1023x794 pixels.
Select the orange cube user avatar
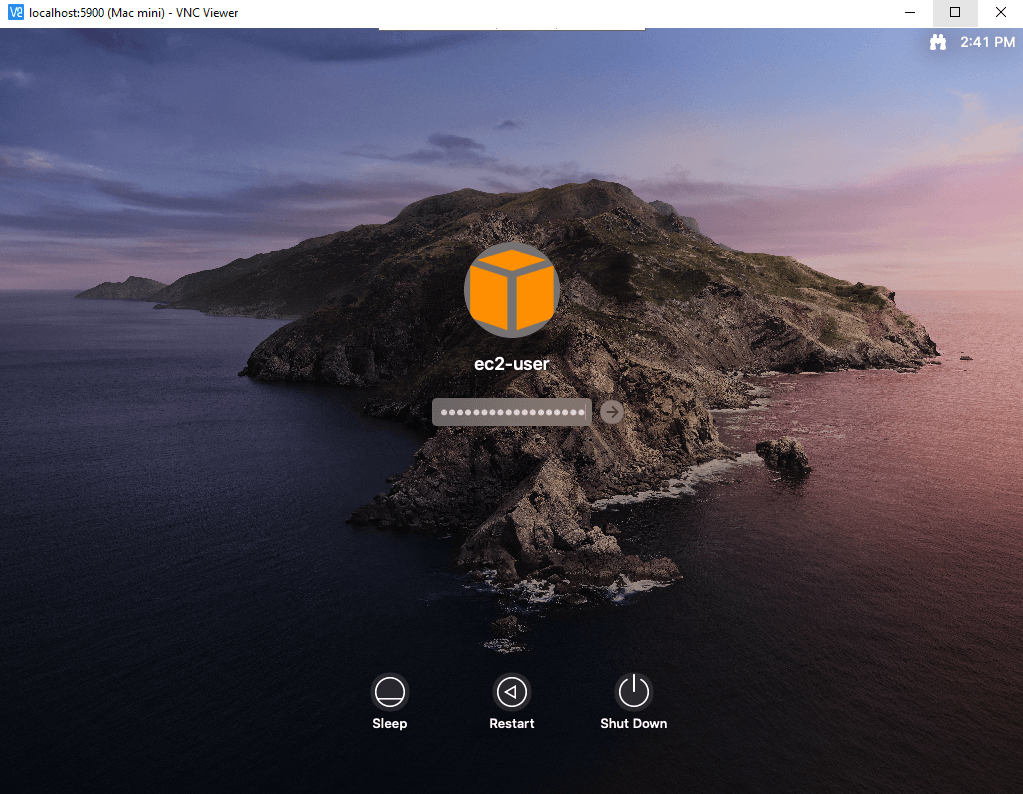[511, 291]
